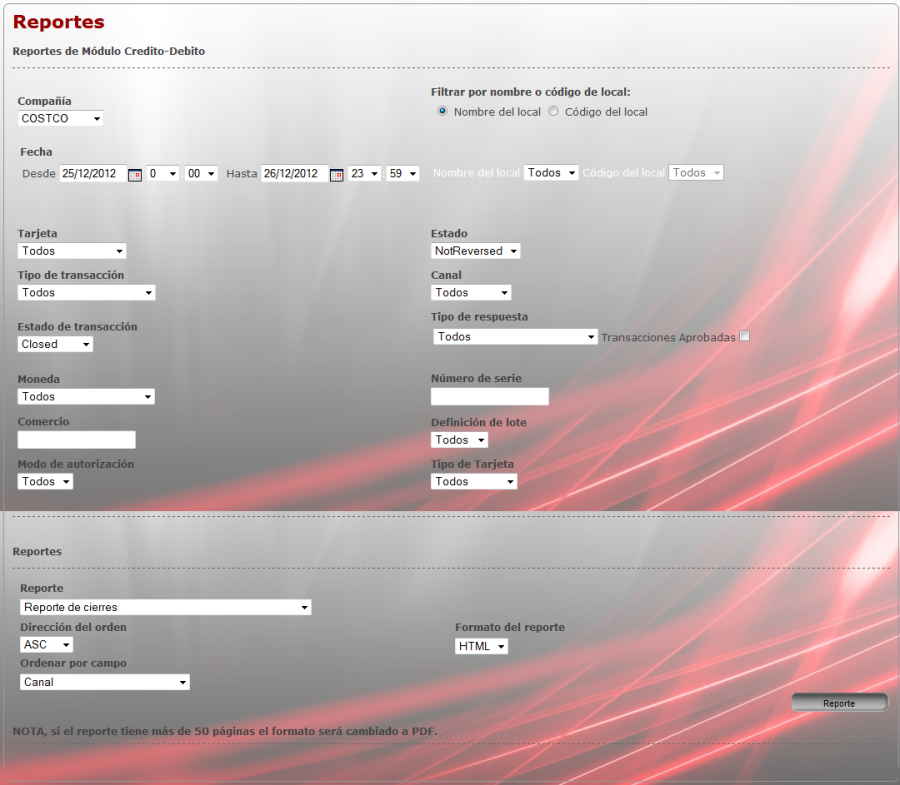
Task: Enable Transacciones Aprobadas checkbox
Action: click(x=744, y=336)
